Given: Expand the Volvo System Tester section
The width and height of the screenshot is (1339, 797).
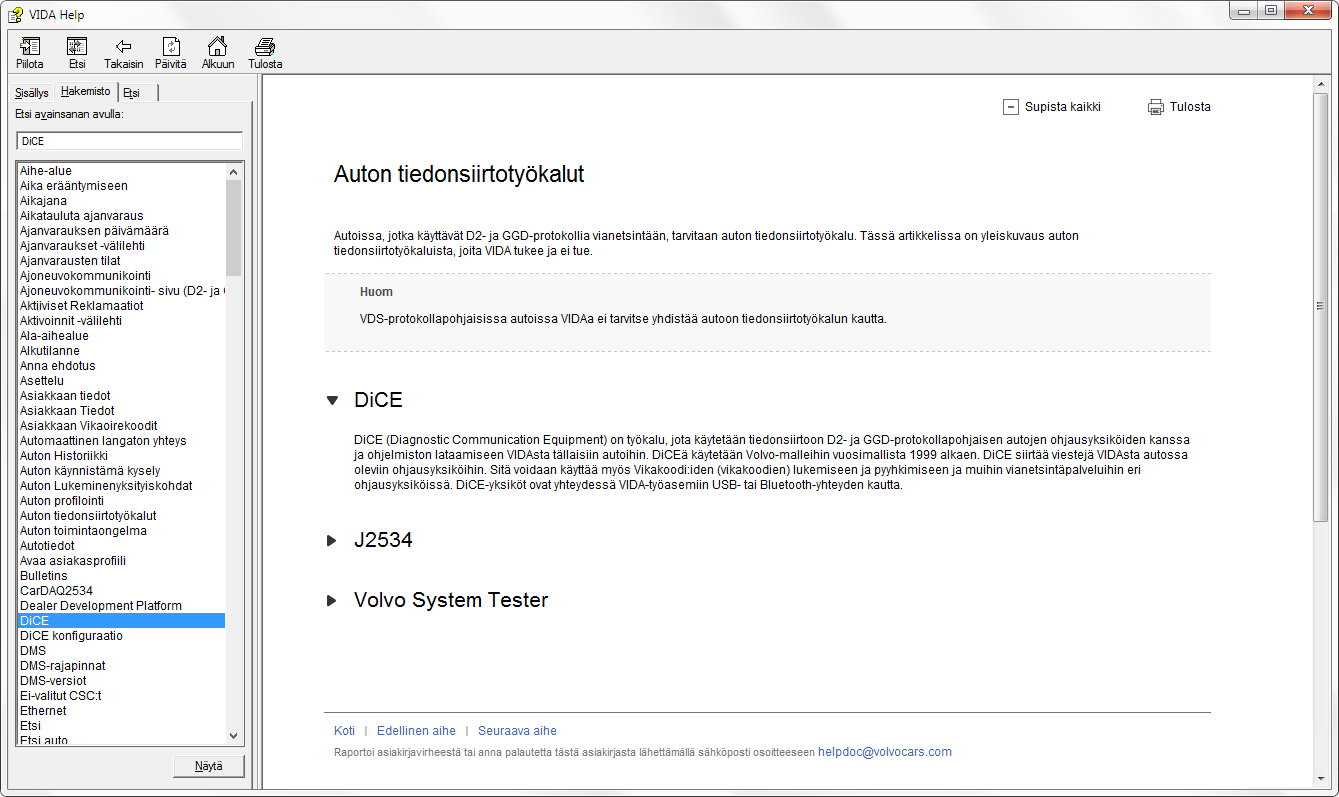Looking at the screenshot, I should [332, 601].
